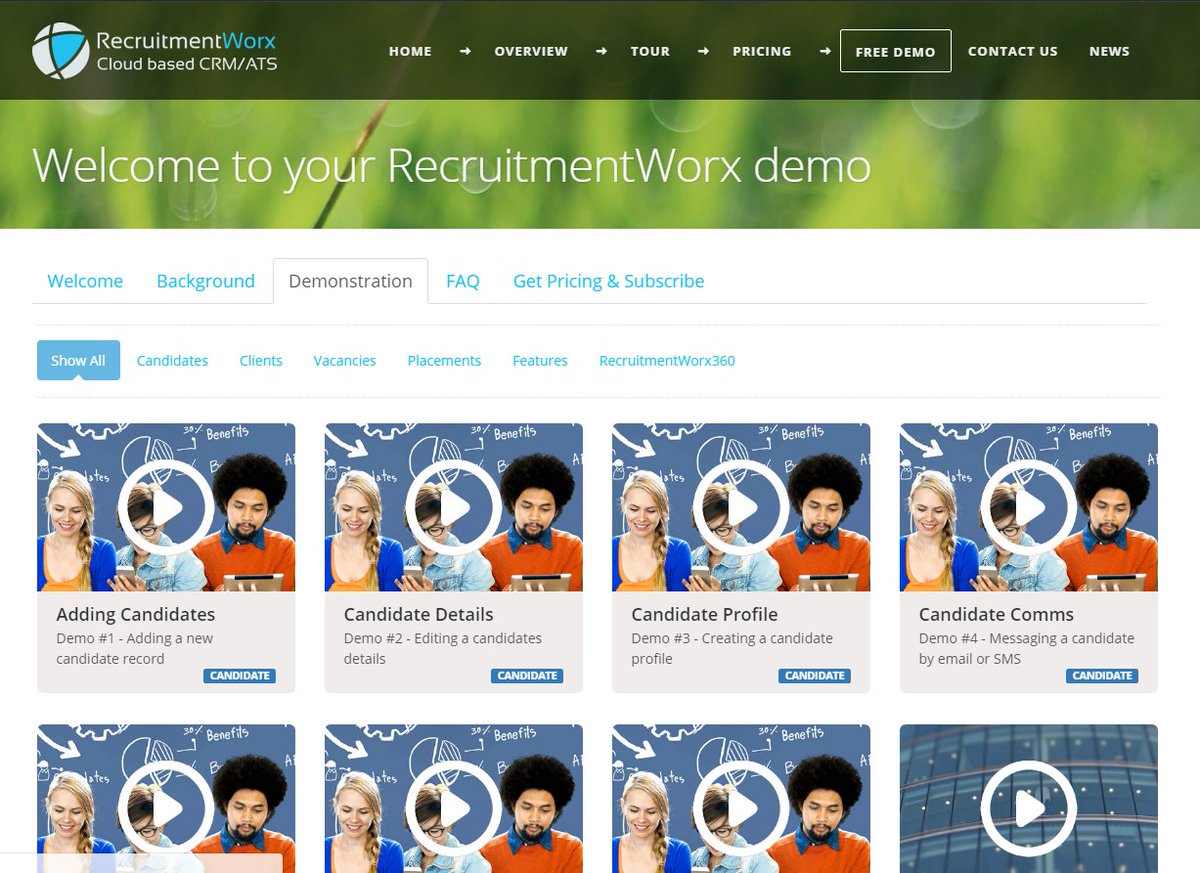Go to the Tour page
Screen dimensions: 1200x873
(x=650, y=51)
